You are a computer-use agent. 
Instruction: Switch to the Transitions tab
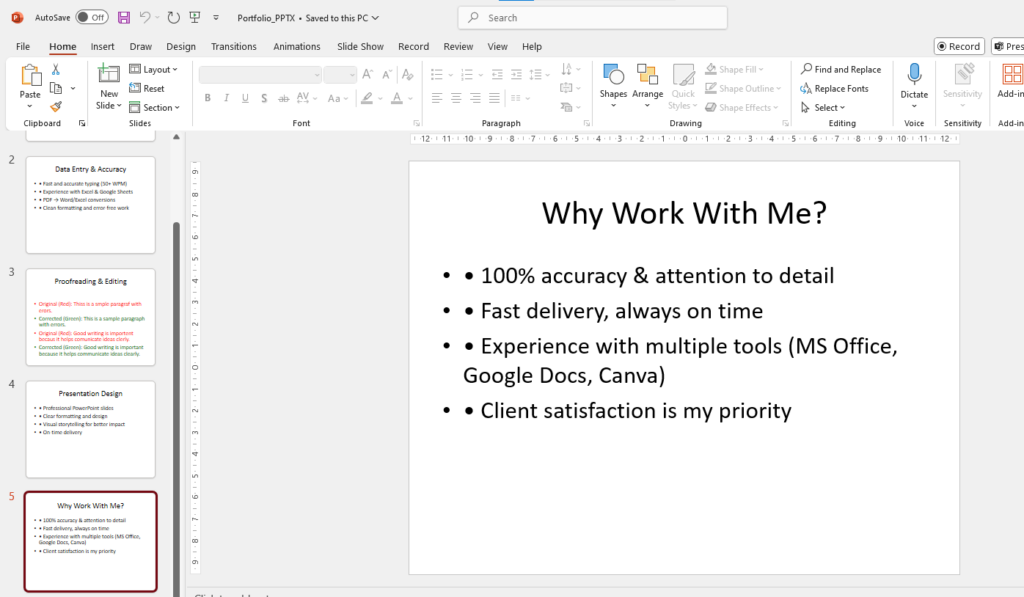(x=234, y=46)
